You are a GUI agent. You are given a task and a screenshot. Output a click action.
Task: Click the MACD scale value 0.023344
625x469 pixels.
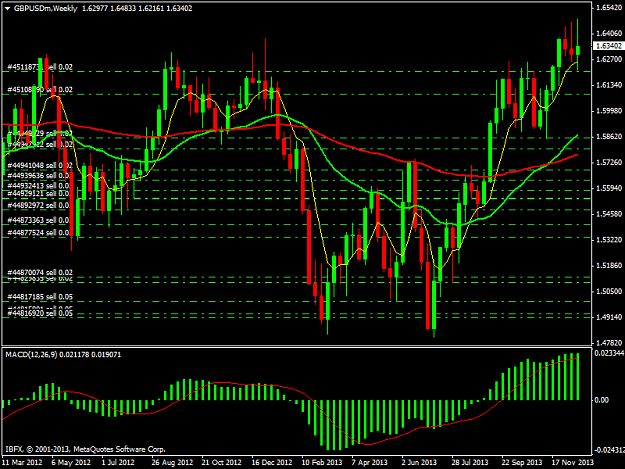click(609, 353)
